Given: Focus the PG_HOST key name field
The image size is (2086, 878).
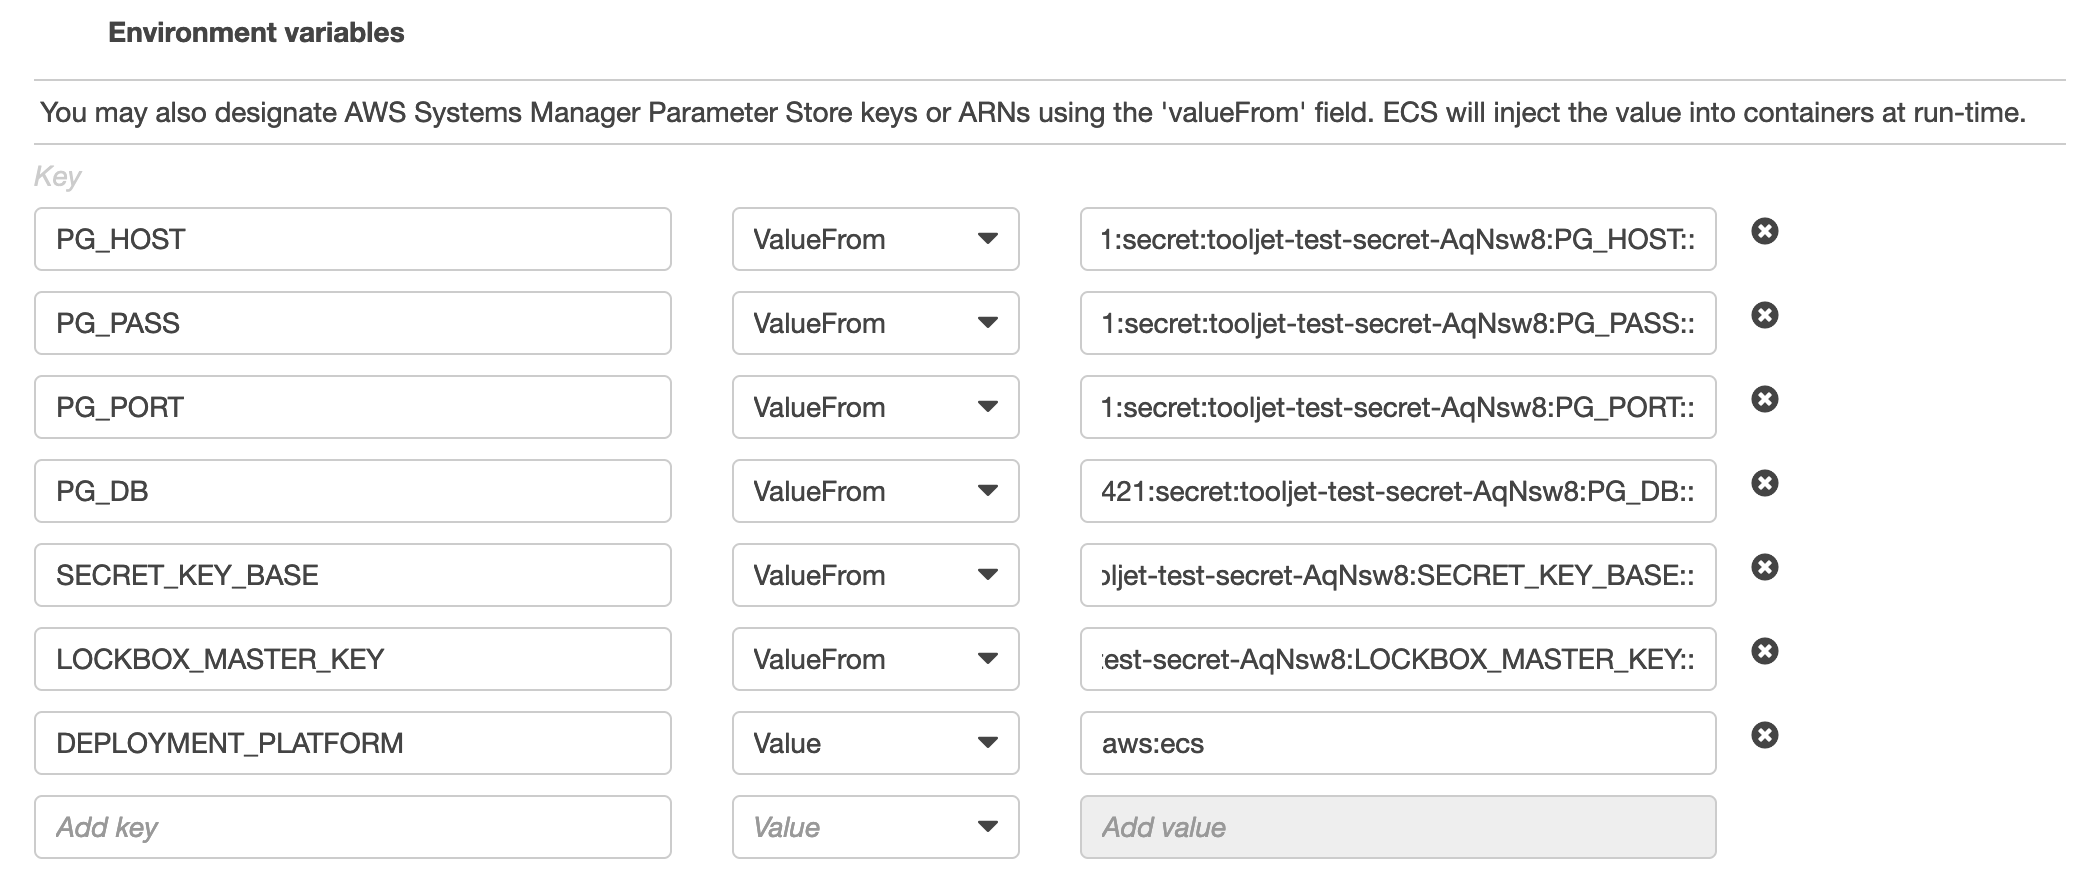Looking at the screenshot, I should 352,239.
